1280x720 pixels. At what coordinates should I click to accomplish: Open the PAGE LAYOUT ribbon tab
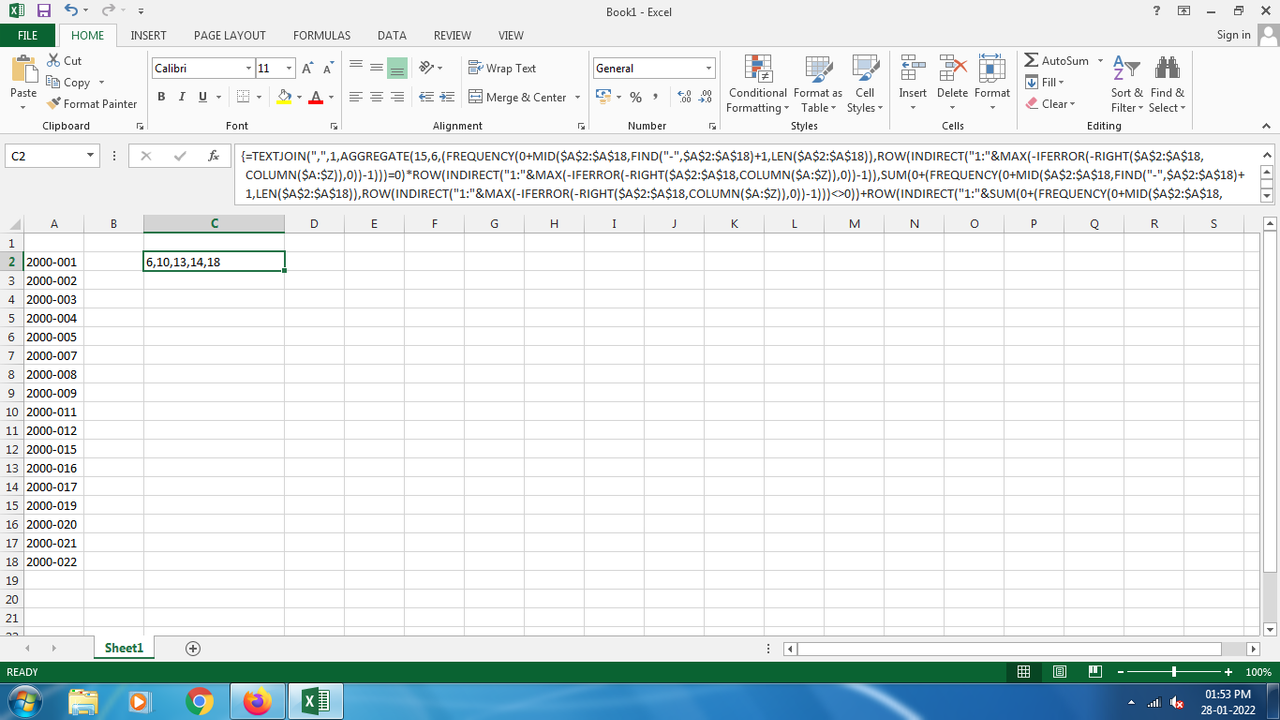tap(229, 35)
